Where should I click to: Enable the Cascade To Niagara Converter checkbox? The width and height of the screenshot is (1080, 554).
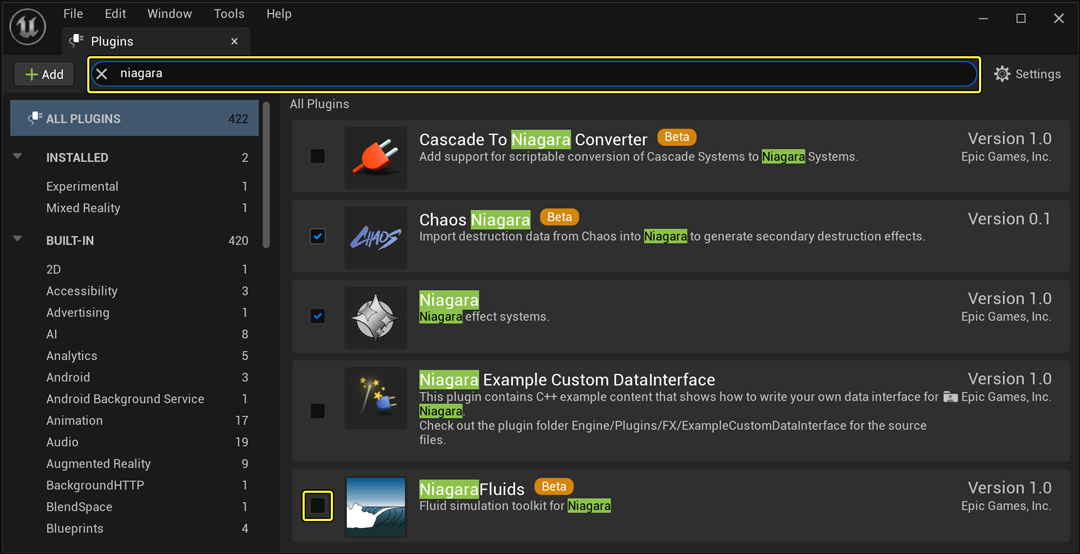317,156
